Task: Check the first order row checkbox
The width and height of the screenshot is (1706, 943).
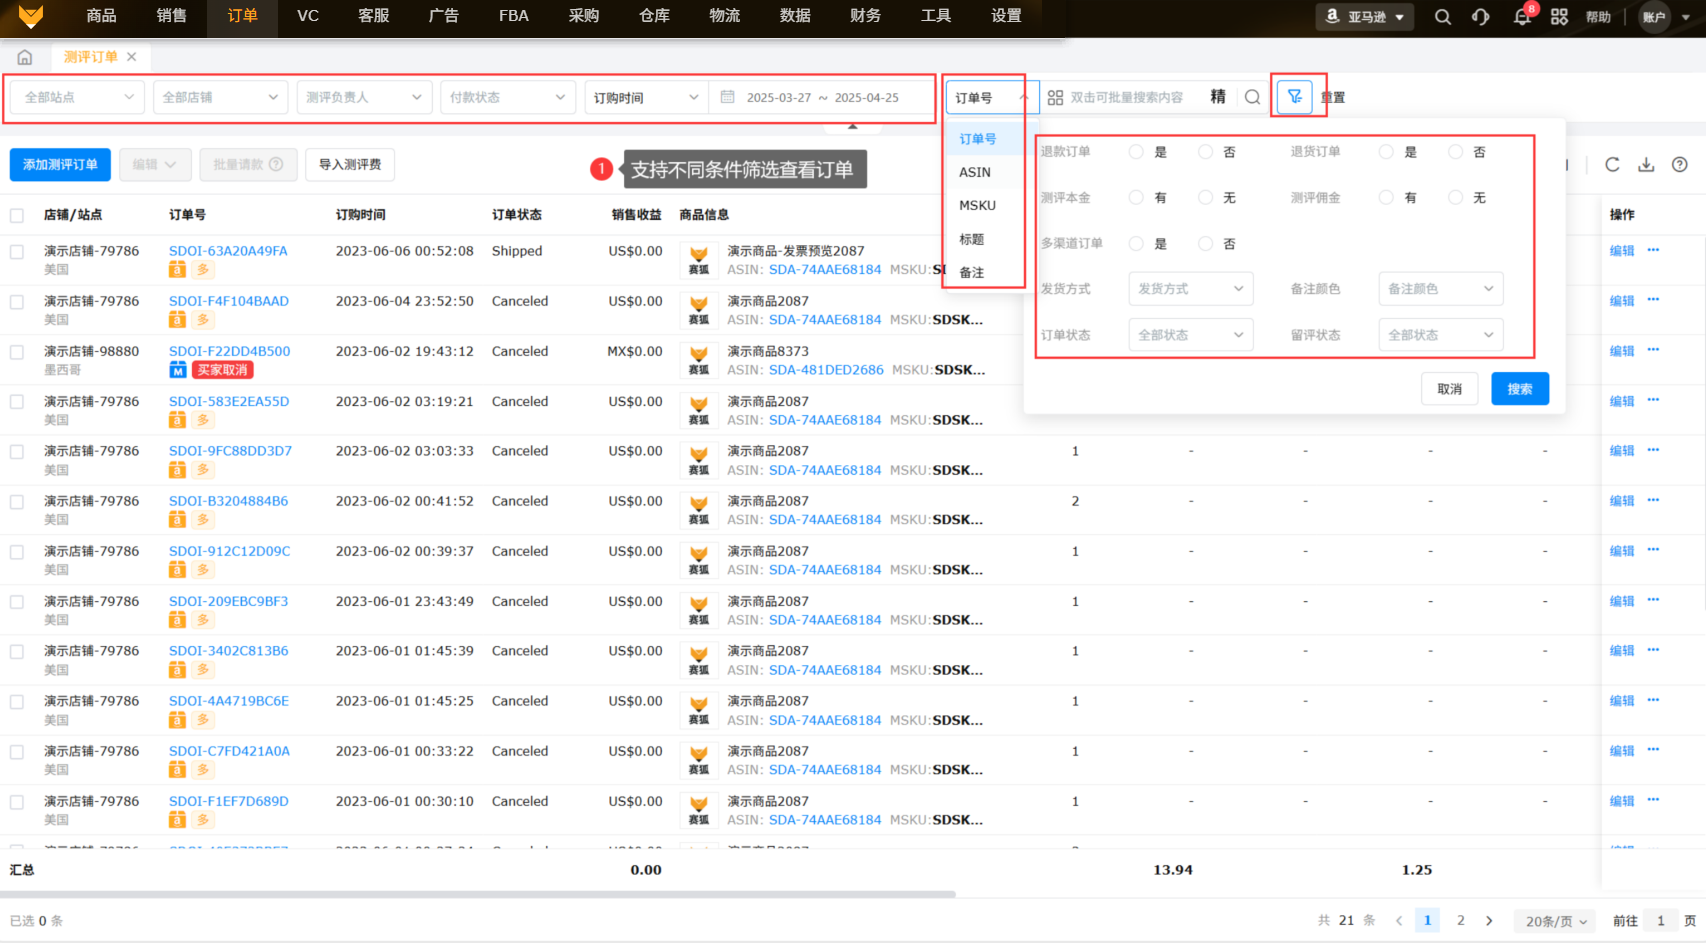Action: click(x=17, y=252)
